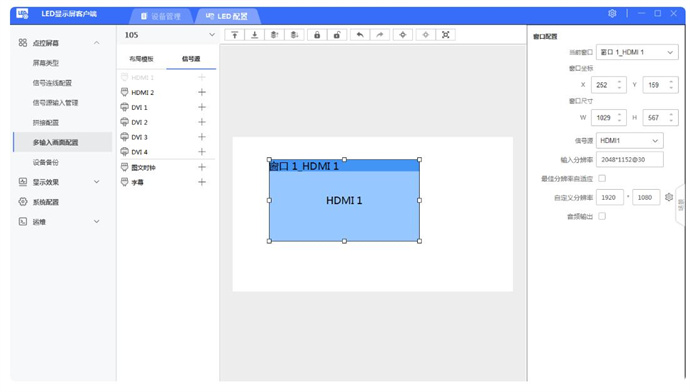
Task: Click the 字幕 source label
Action: pyautogui.click(x=138, y=182)
